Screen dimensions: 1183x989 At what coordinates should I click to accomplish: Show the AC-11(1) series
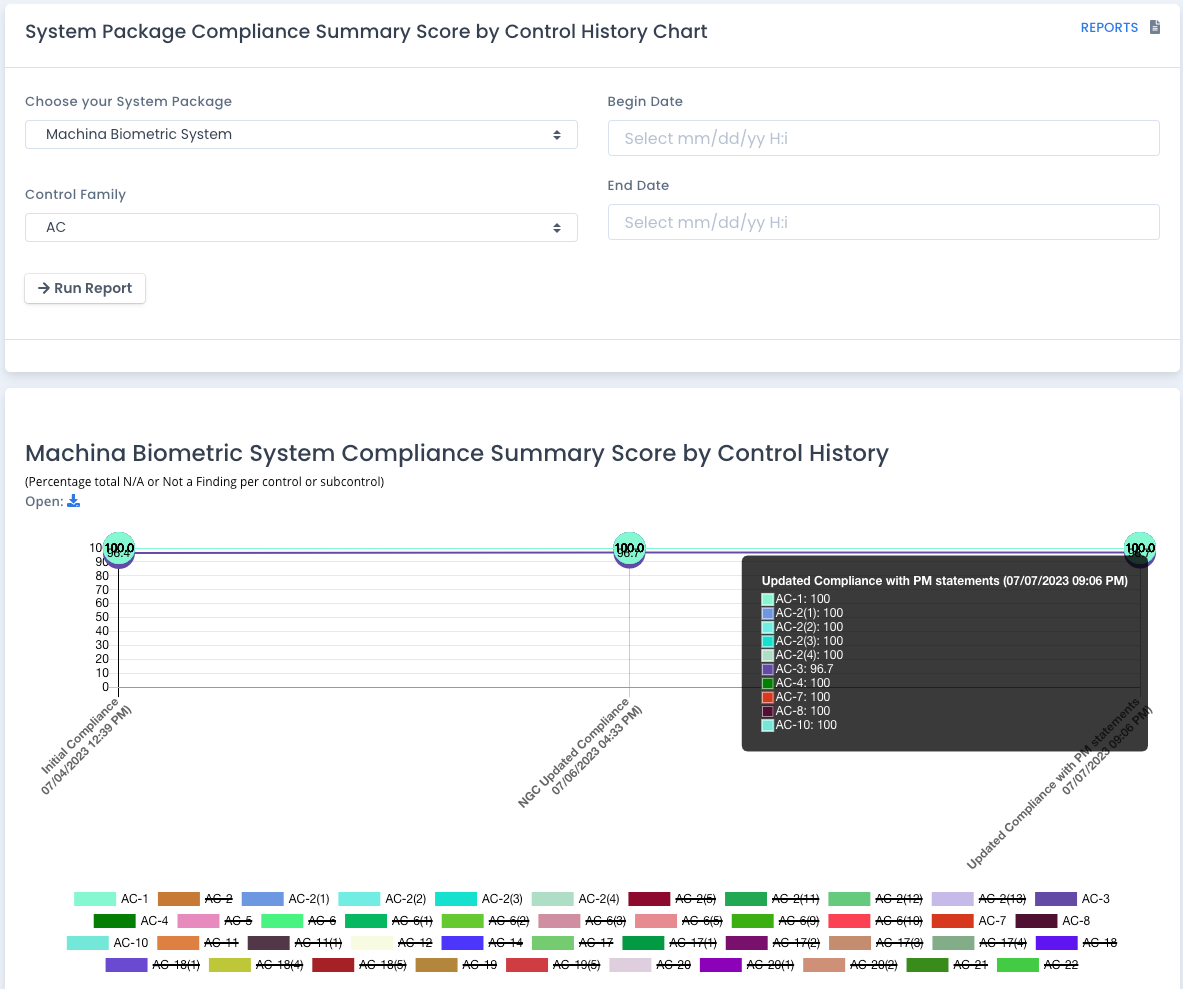294,942
